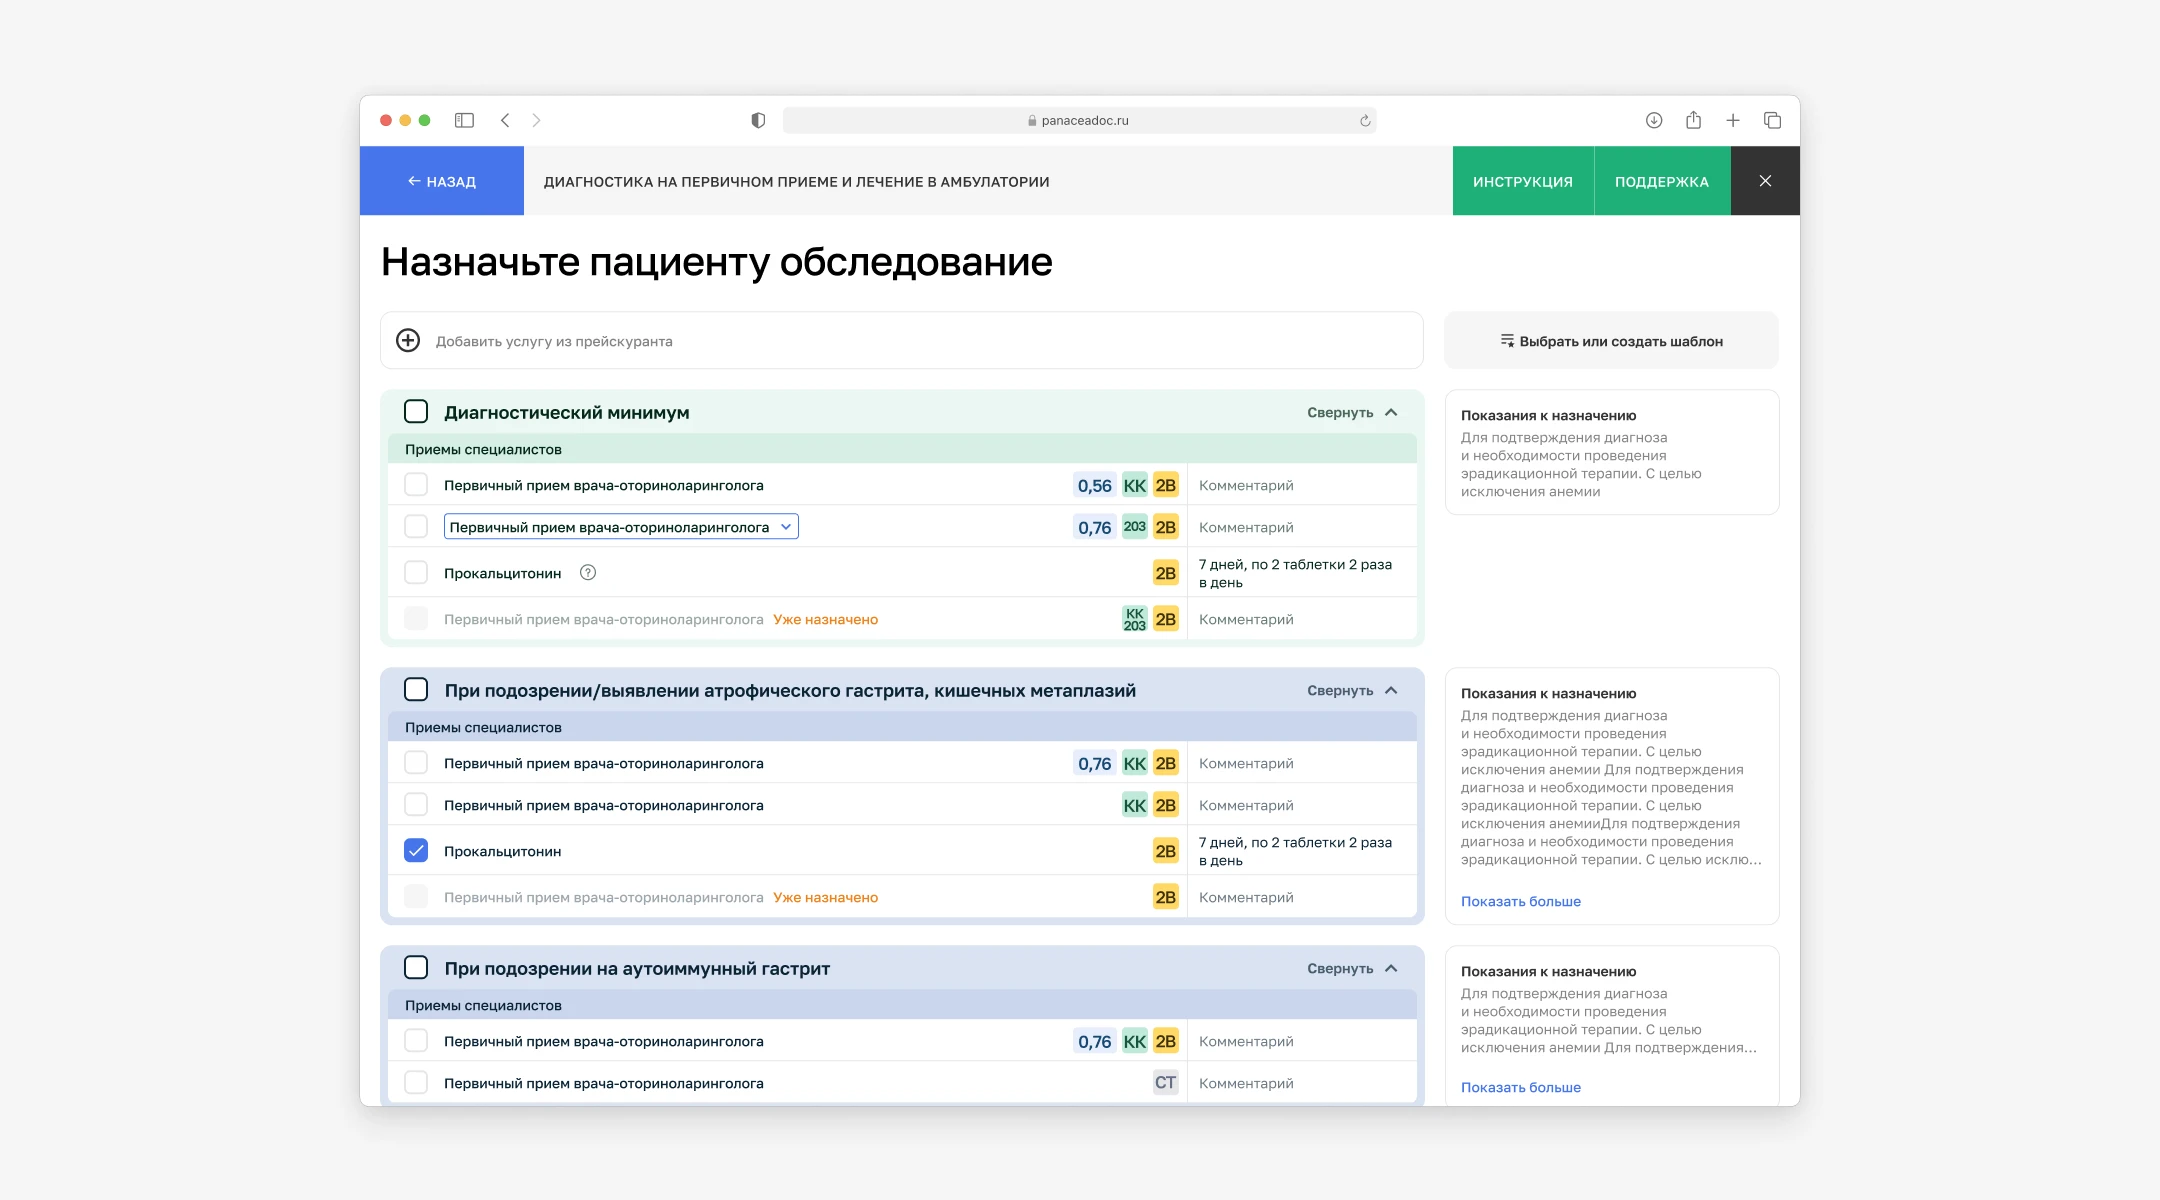The image size is (2160, 1200).
Task: Click the question mark icon beside Прокальцитонин
Action: coord(588,573)
